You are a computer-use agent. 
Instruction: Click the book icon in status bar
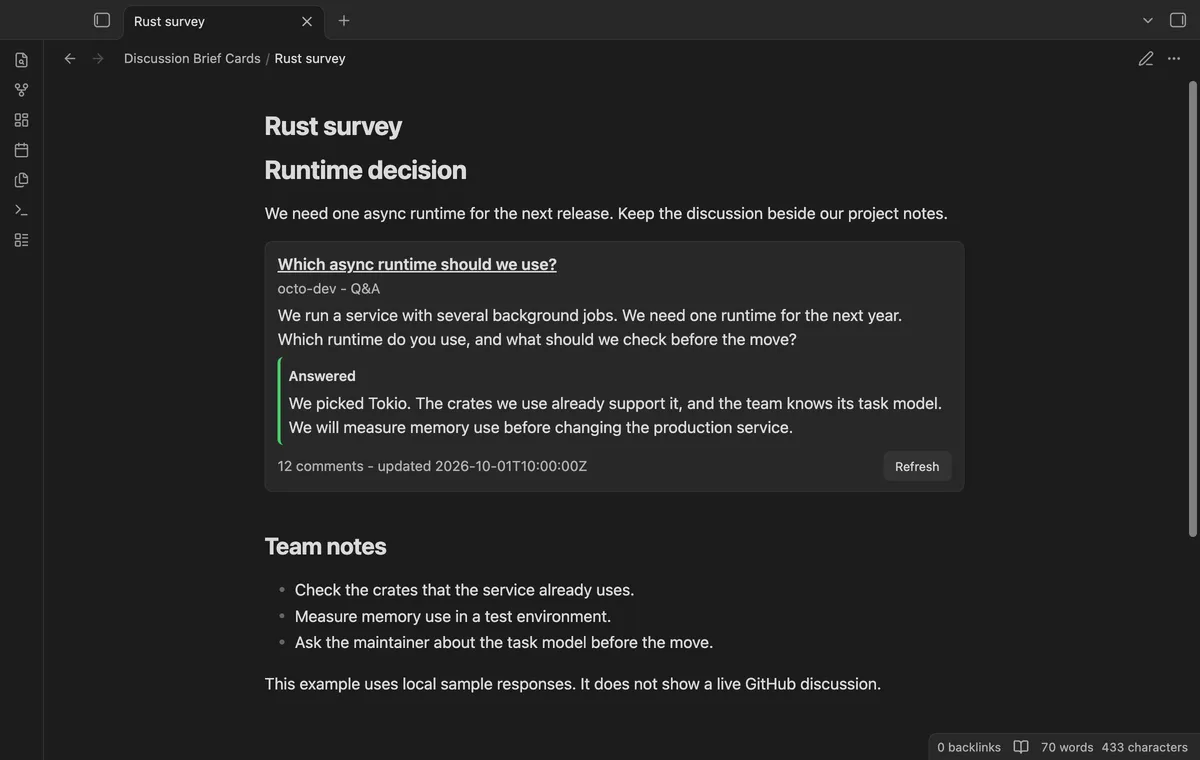(x=1021, y=747)
